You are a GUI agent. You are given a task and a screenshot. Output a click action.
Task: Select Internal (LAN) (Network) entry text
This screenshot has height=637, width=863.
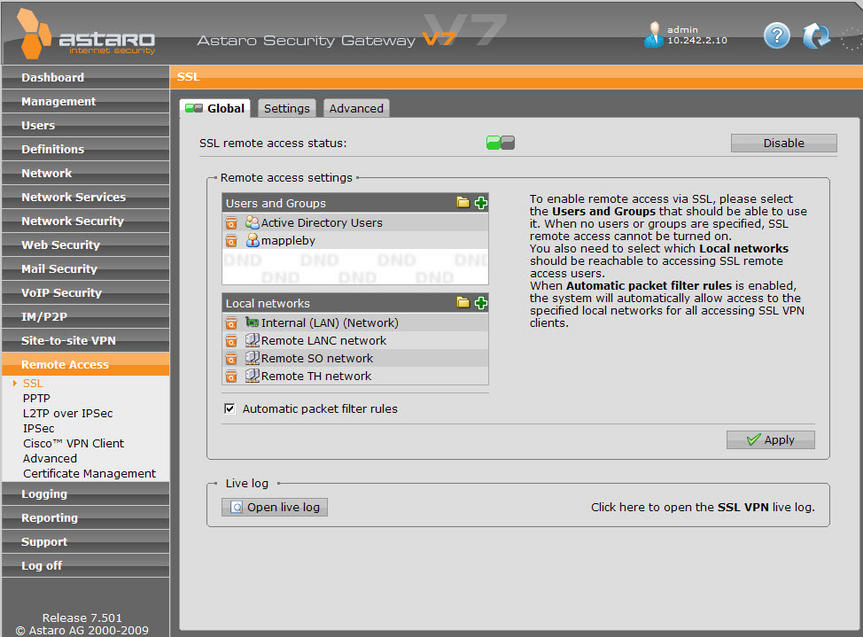pos(330,323)
